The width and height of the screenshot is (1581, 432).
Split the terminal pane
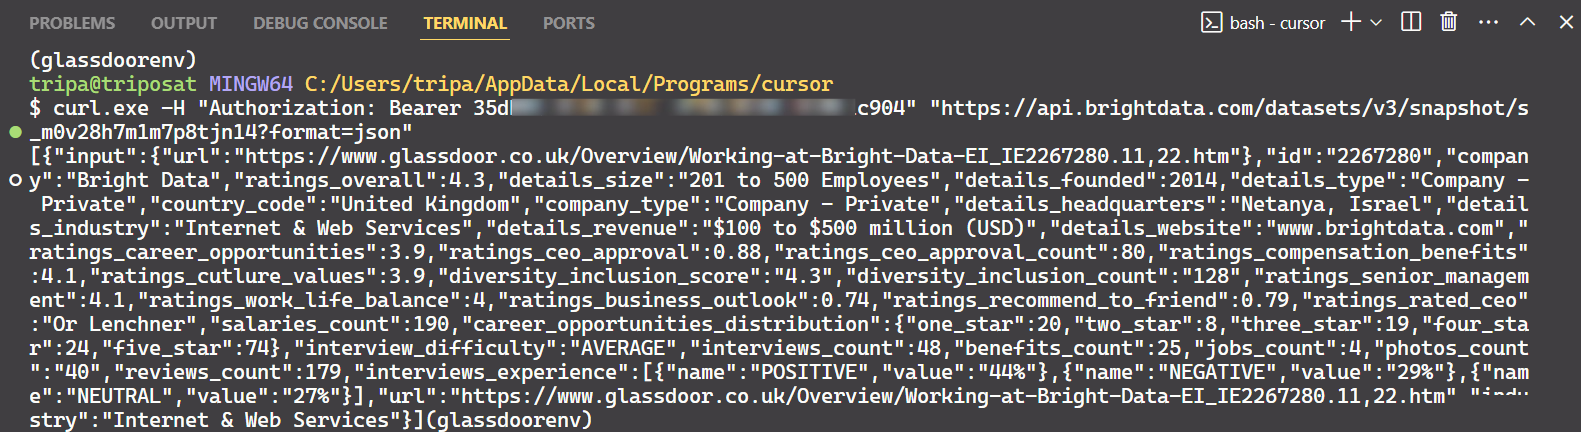coord(1411,22)
